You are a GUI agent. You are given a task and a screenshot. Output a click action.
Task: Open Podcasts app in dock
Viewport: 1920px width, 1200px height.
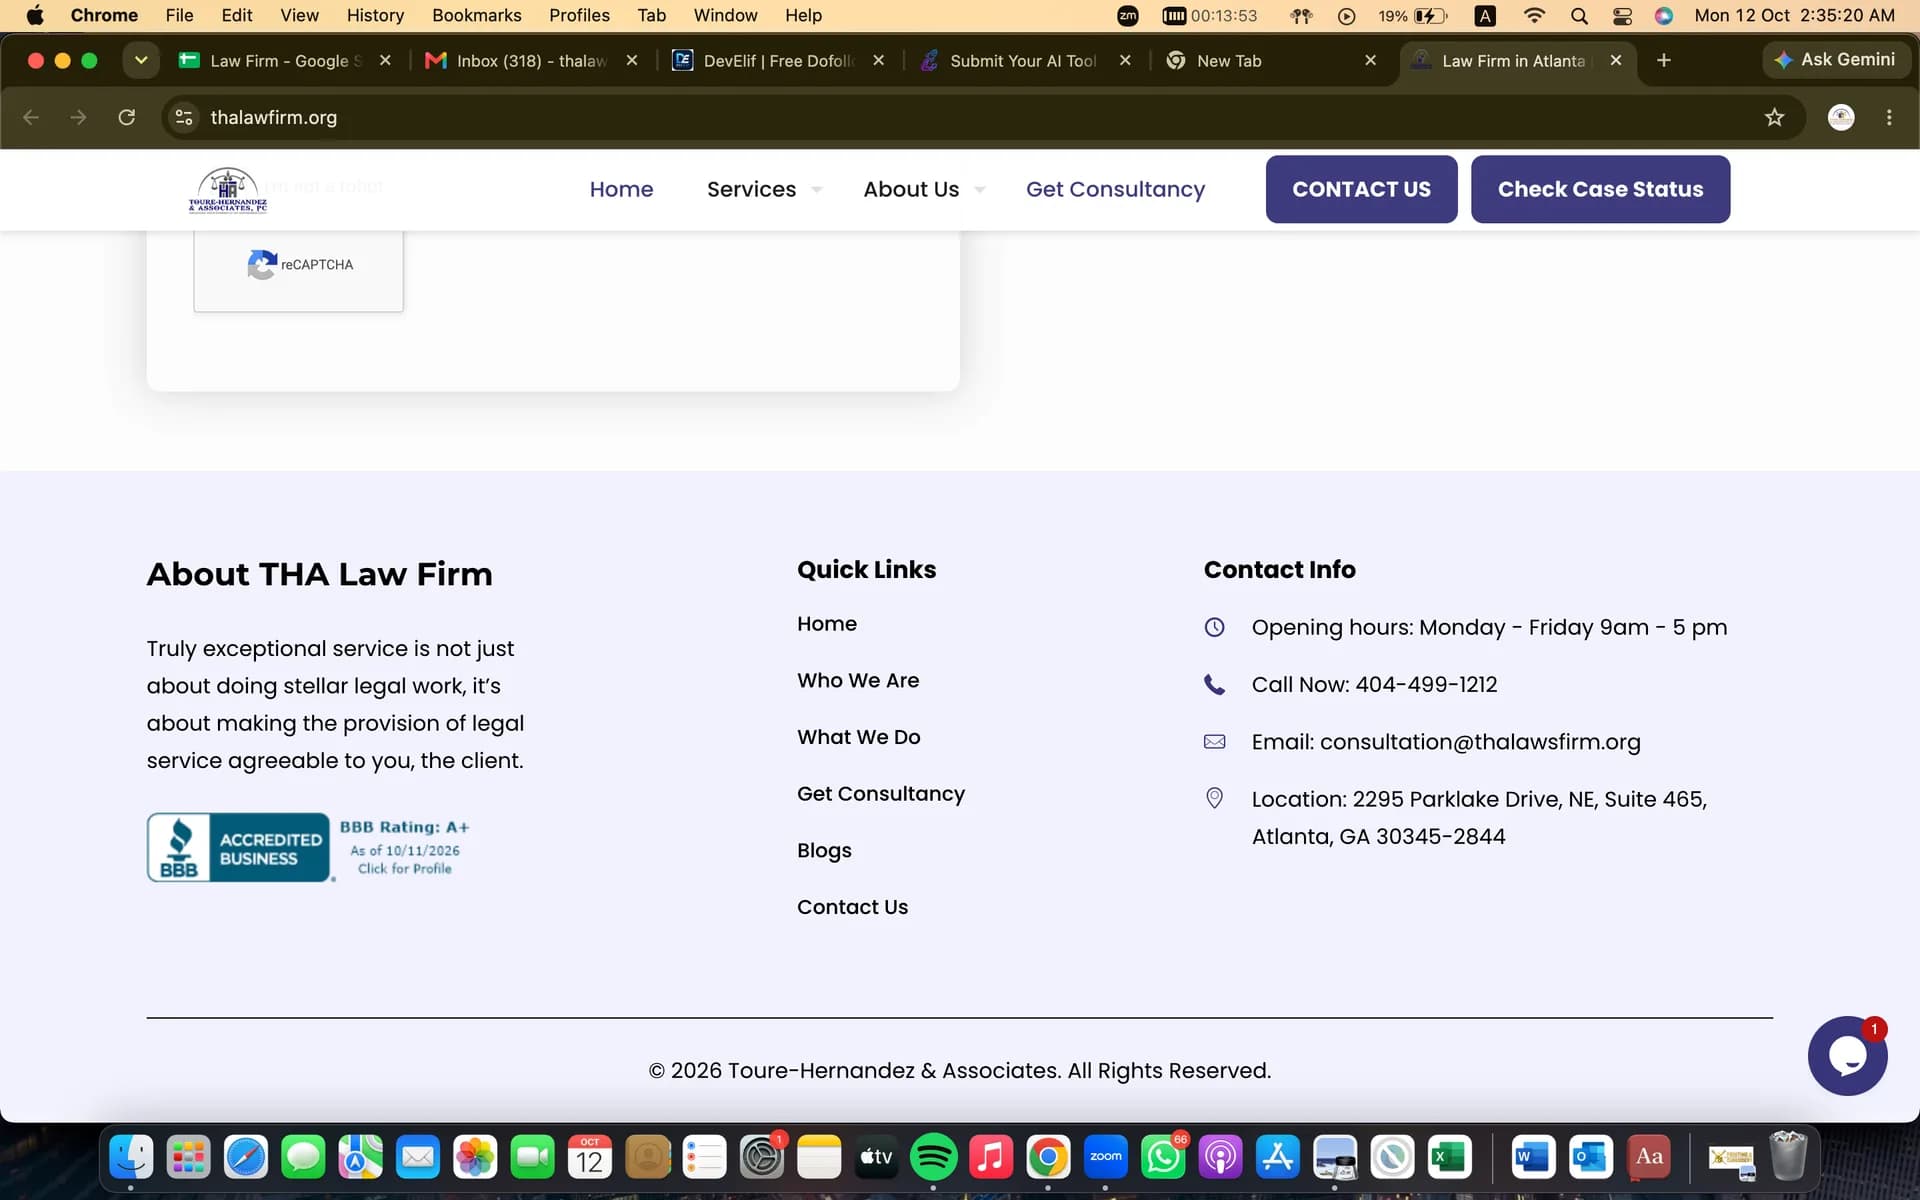click(1220, 1157)
